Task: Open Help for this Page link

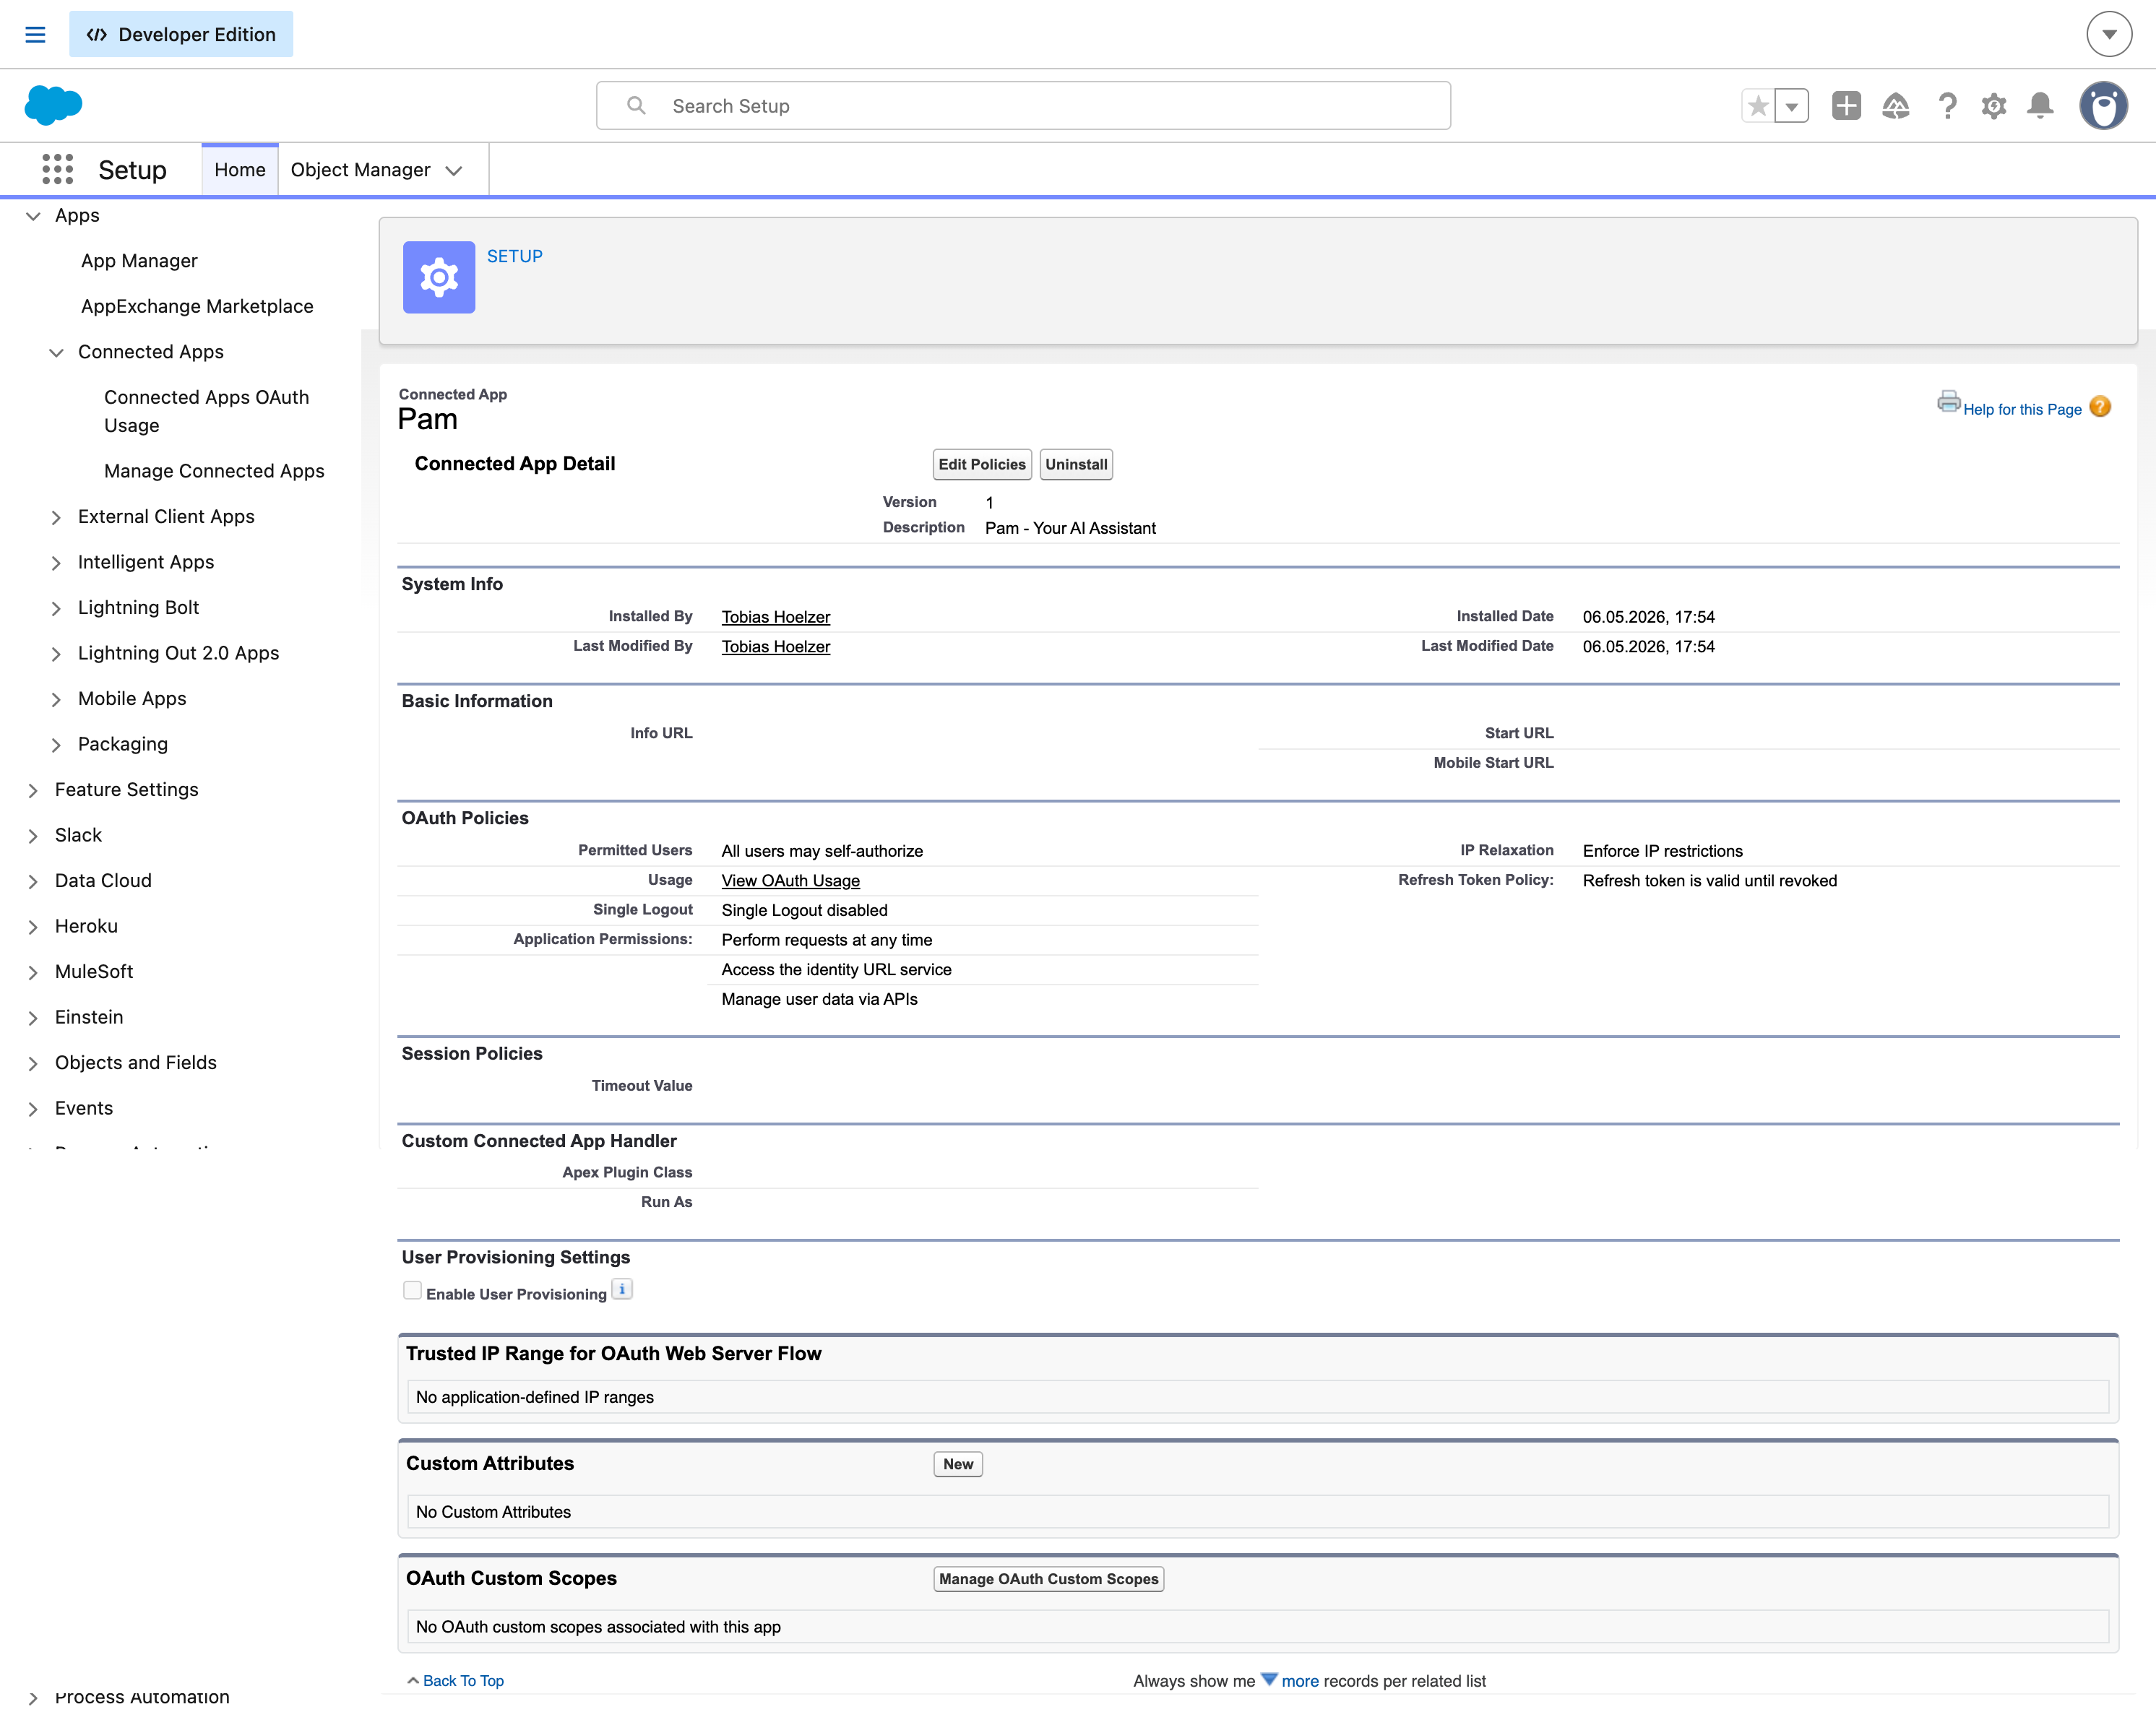Action: click(x=2022, y=409)
